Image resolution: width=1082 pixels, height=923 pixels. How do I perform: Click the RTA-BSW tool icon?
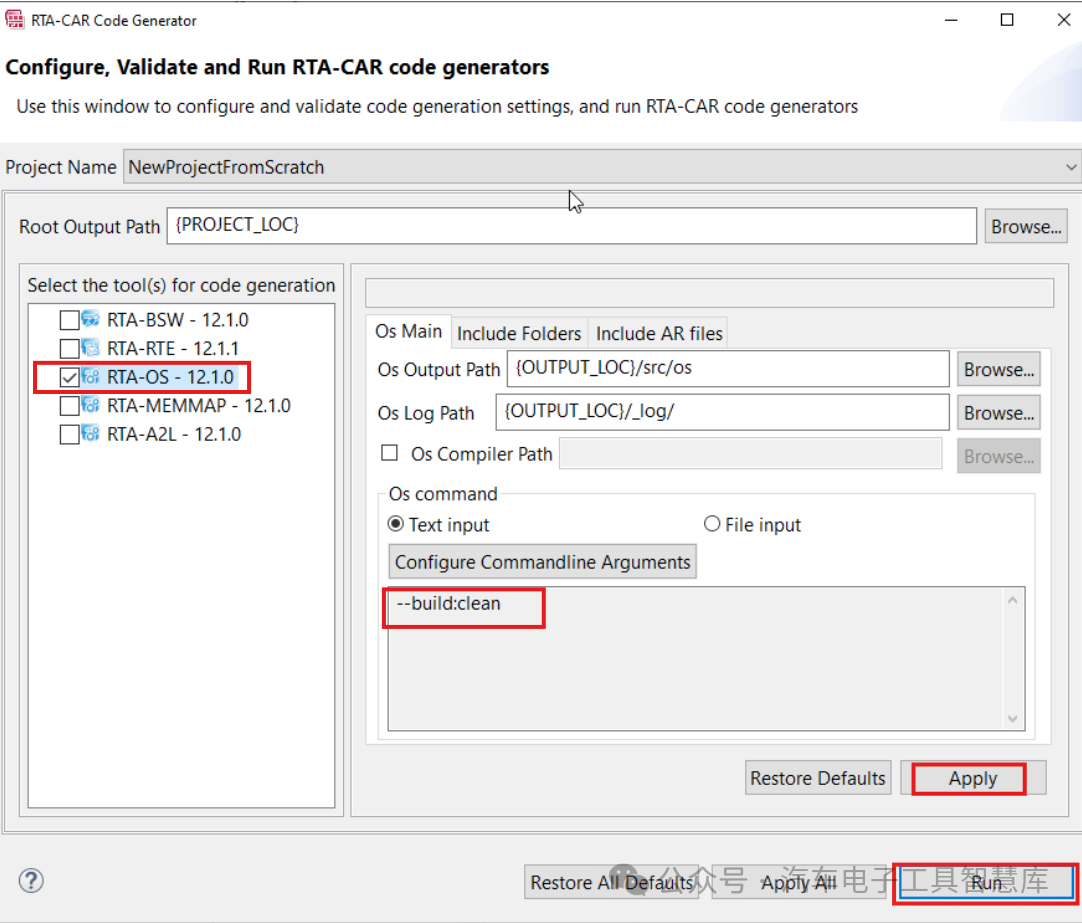coord(90,319)
